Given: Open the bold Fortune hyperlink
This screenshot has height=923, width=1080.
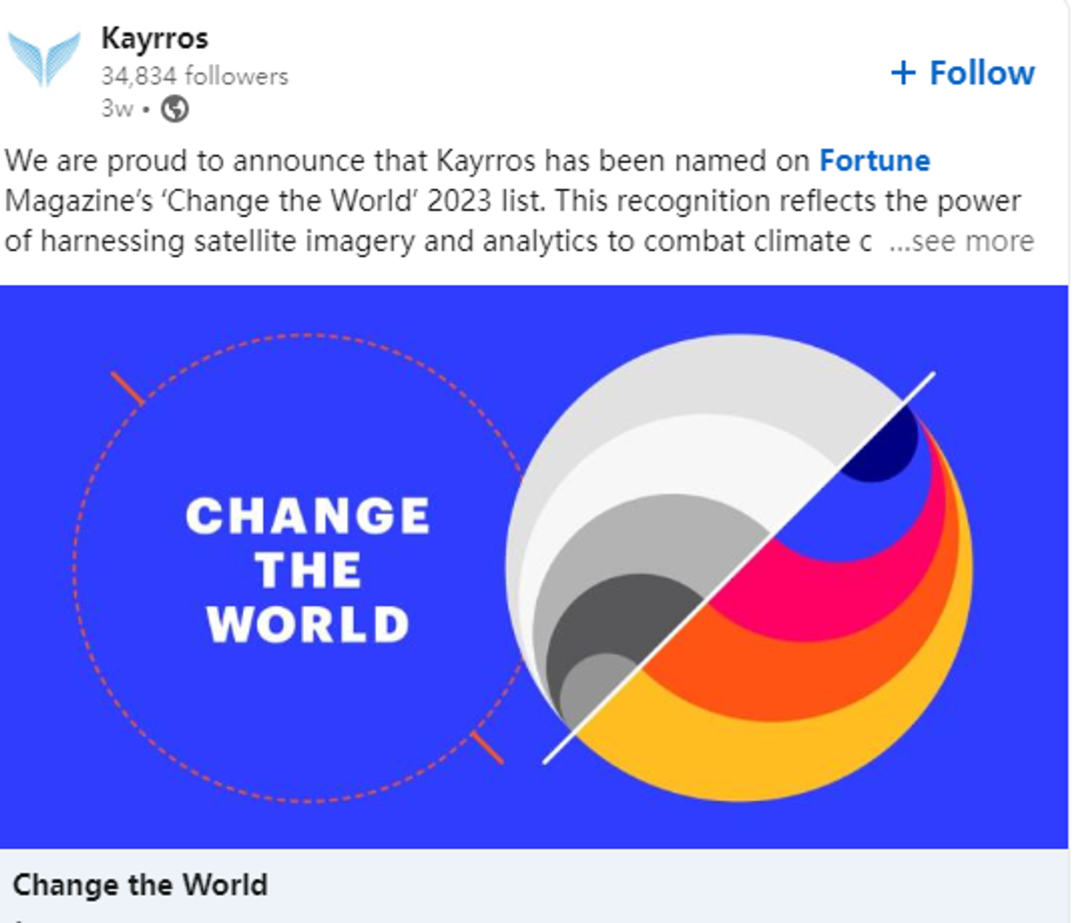Looking at the screenshot, I should 875,161.
